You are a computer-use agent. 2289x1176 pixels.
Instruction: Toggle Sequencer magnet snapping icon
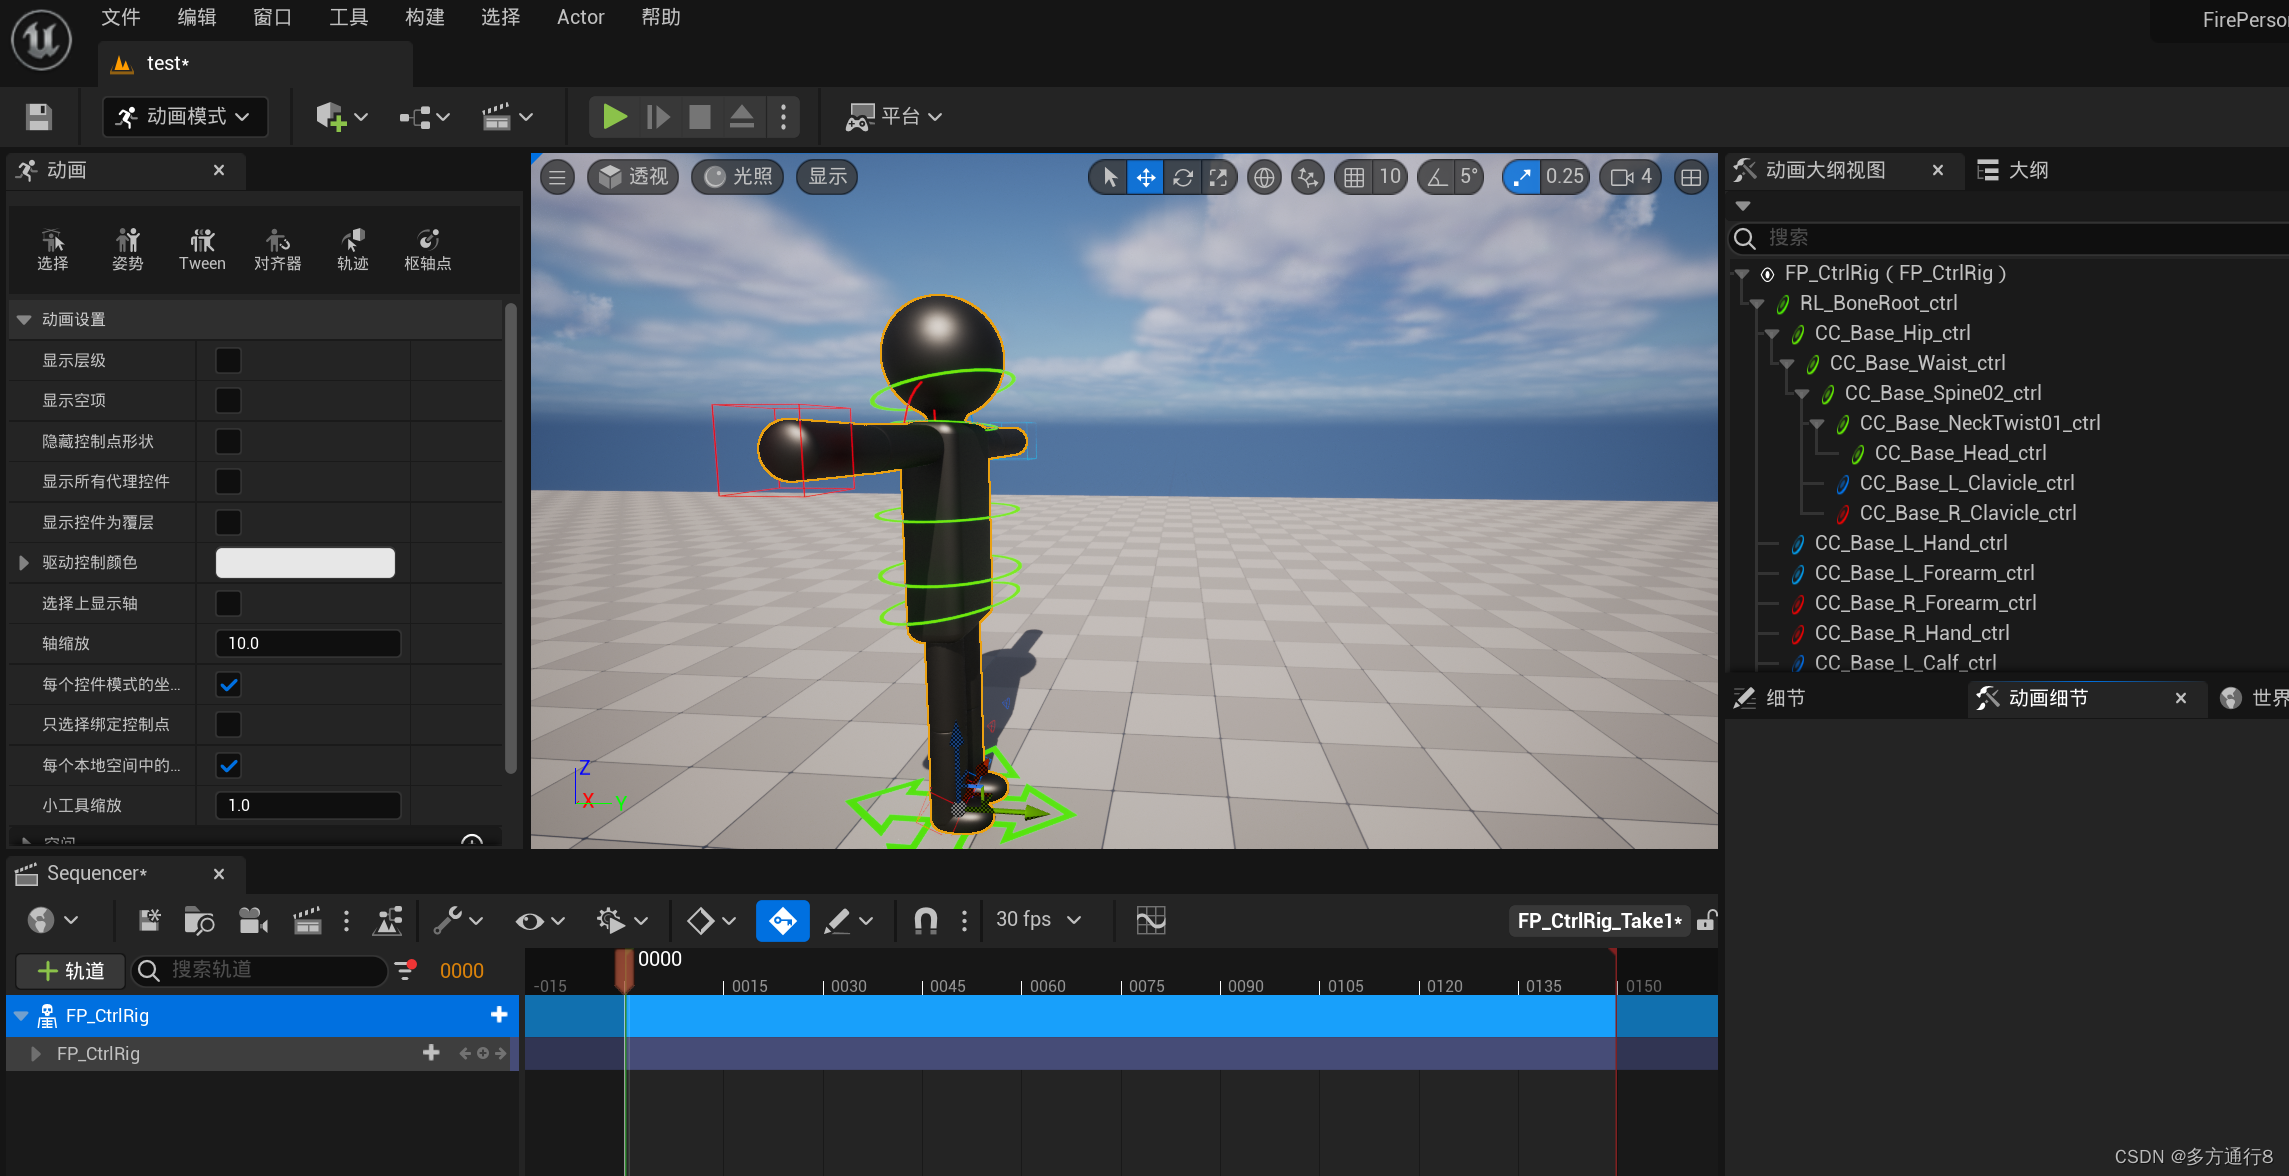(x=926, y=920)
